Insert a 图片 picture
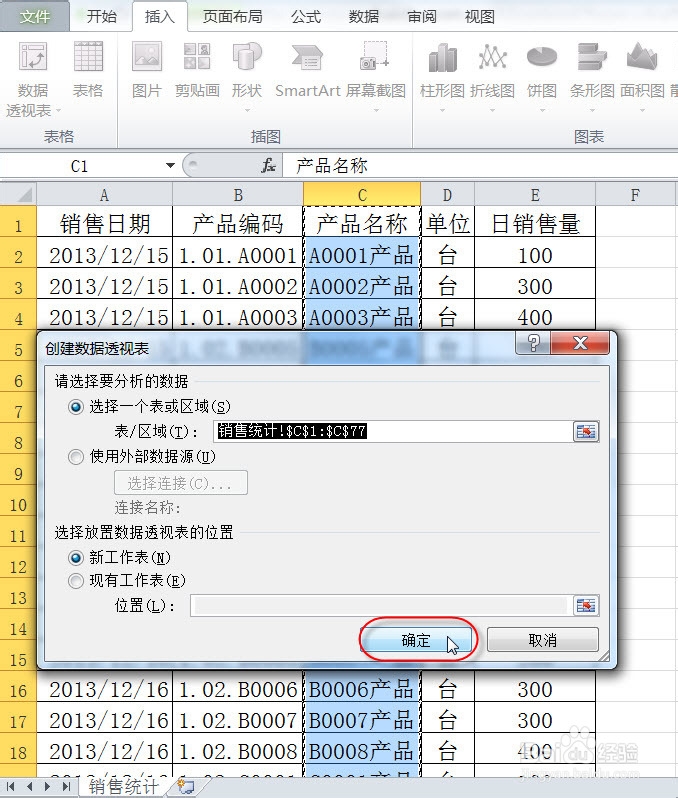 click(147, 70)
